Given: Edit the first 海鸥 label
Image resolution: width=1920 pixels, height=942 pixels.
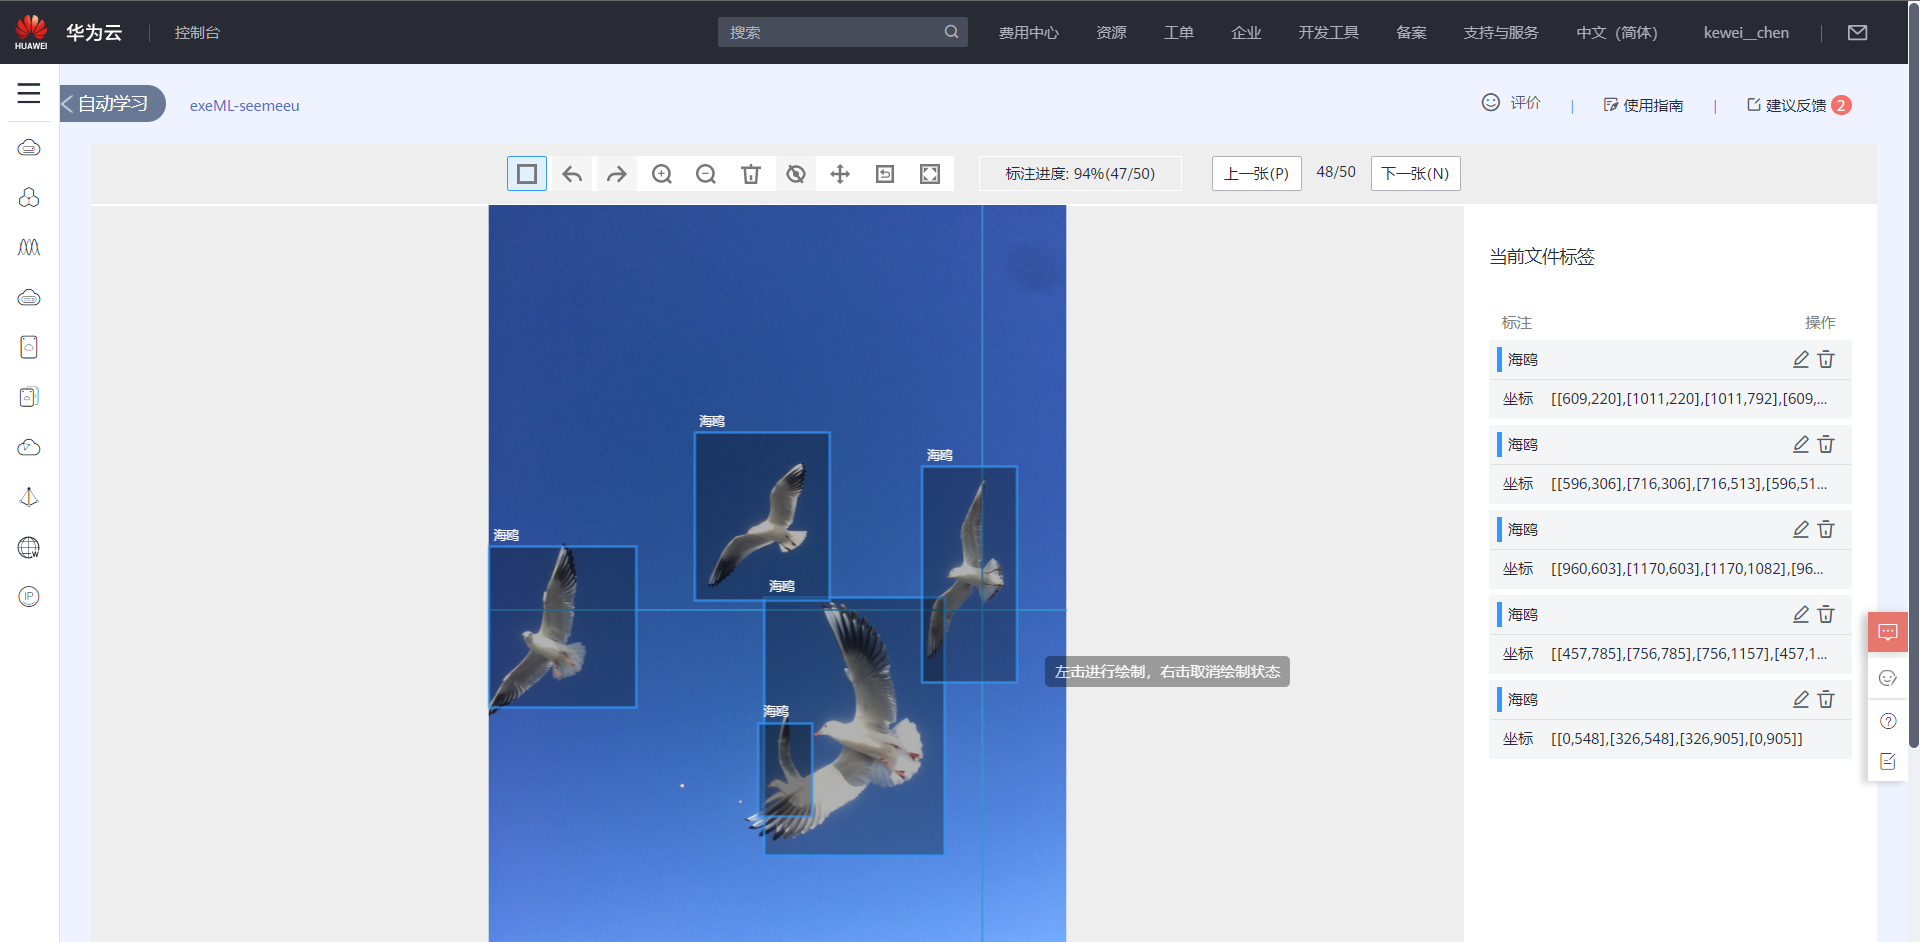Looking at the screenshot, I should 1801,359.
